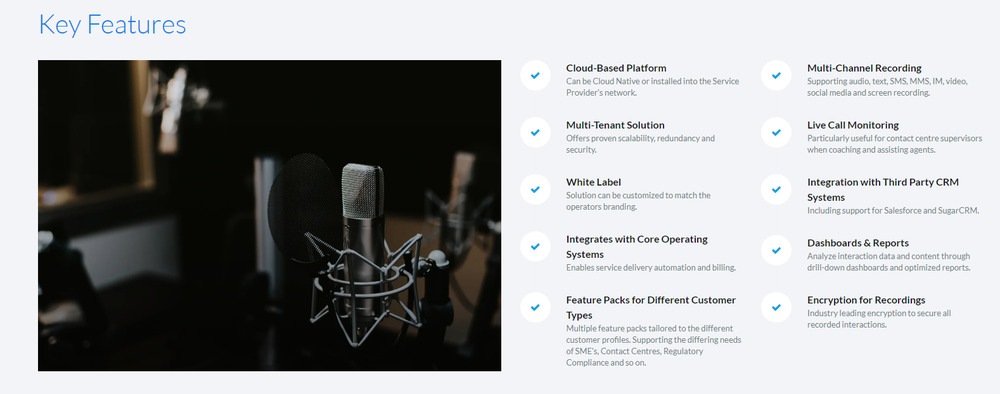
Task: Click checkmark icon beside Integrates with Core Operating Systems
Action: click(535, 247)
